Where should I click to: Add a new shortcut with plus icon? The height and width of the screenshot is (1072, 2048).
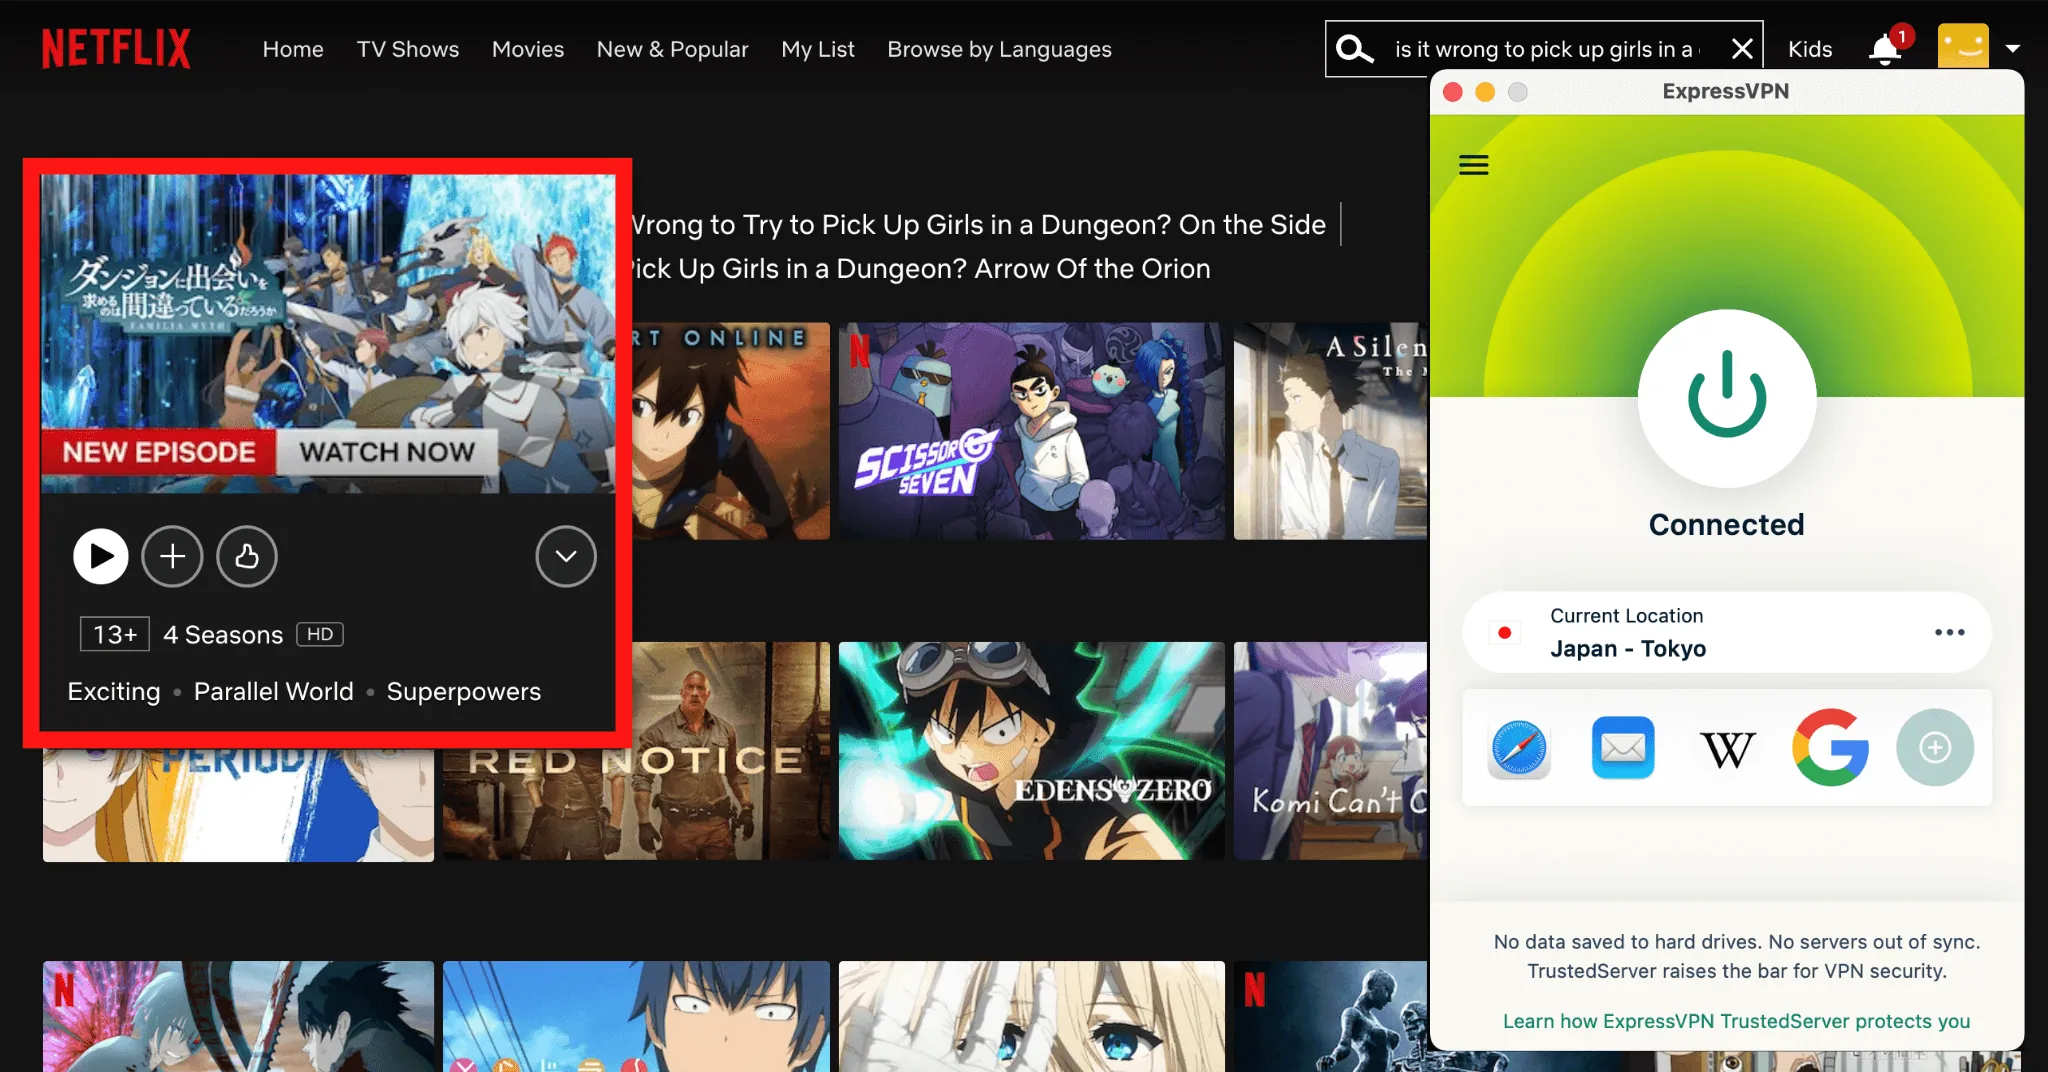(1935, 748)
